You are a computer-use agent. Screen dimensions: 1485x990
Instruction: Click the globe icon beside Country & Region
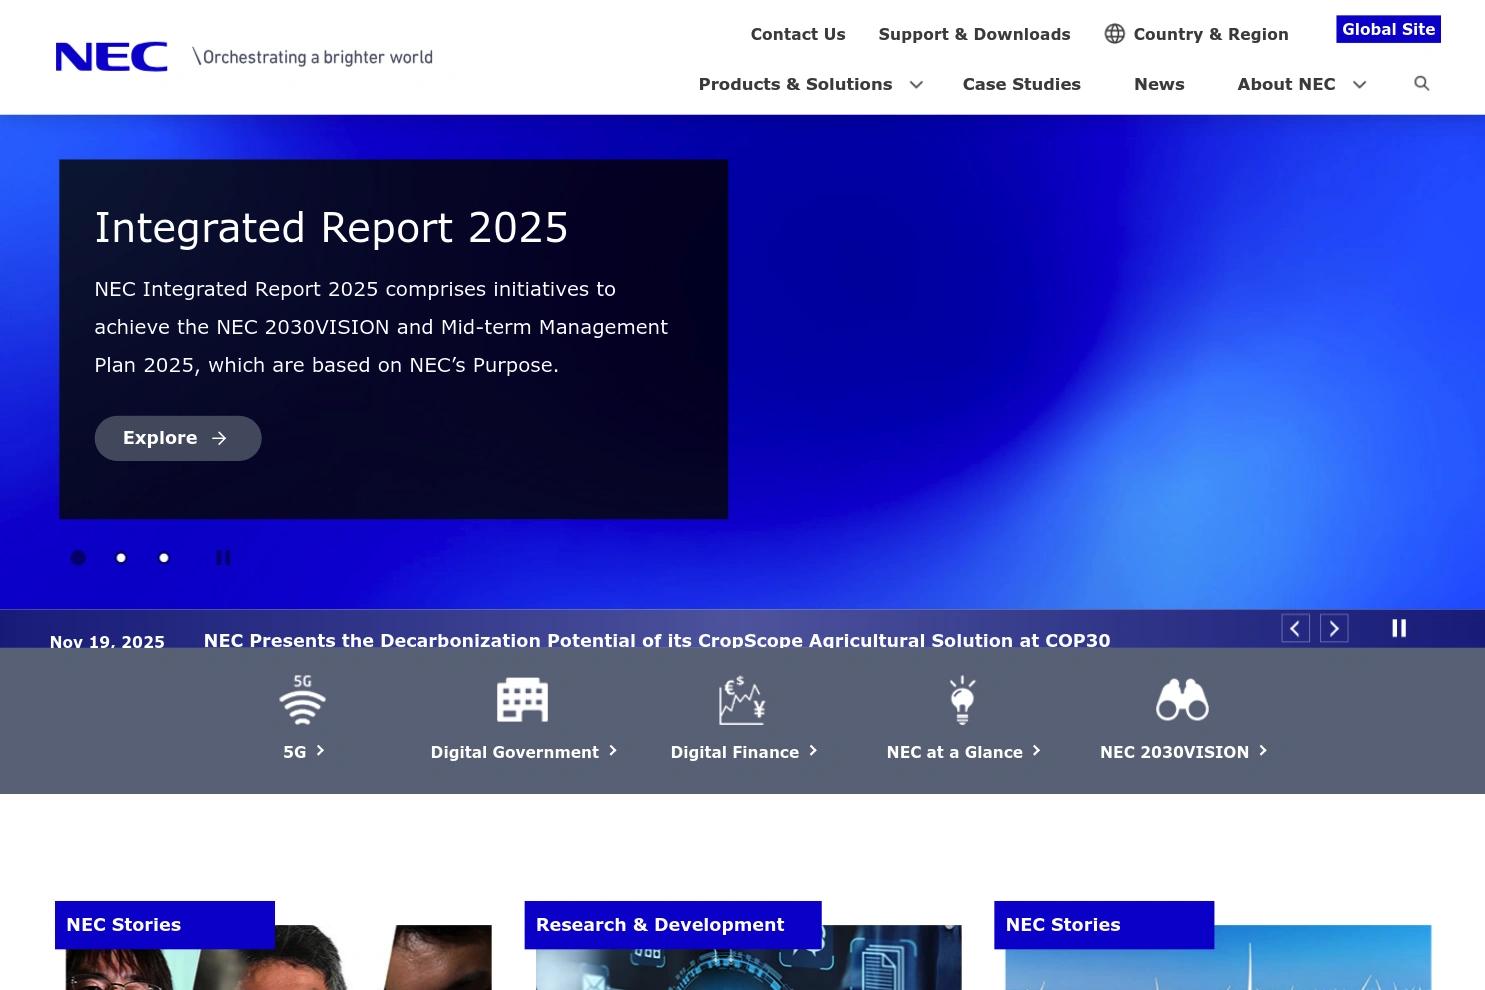(1114, 34)
